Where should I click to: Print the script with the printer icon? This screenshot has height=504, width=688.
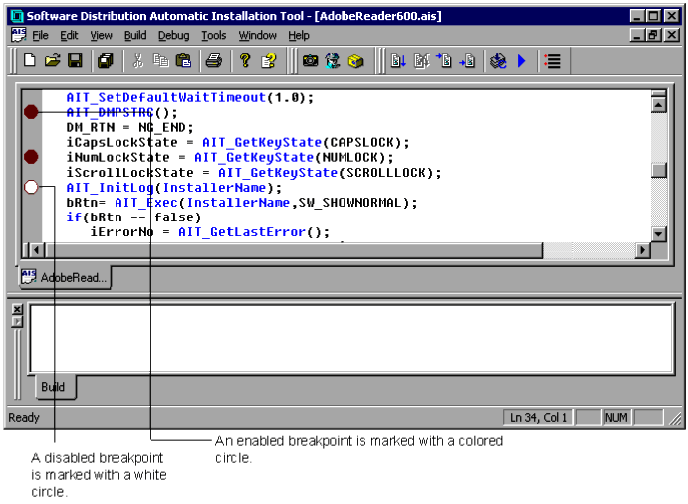[x=213, y=61]
